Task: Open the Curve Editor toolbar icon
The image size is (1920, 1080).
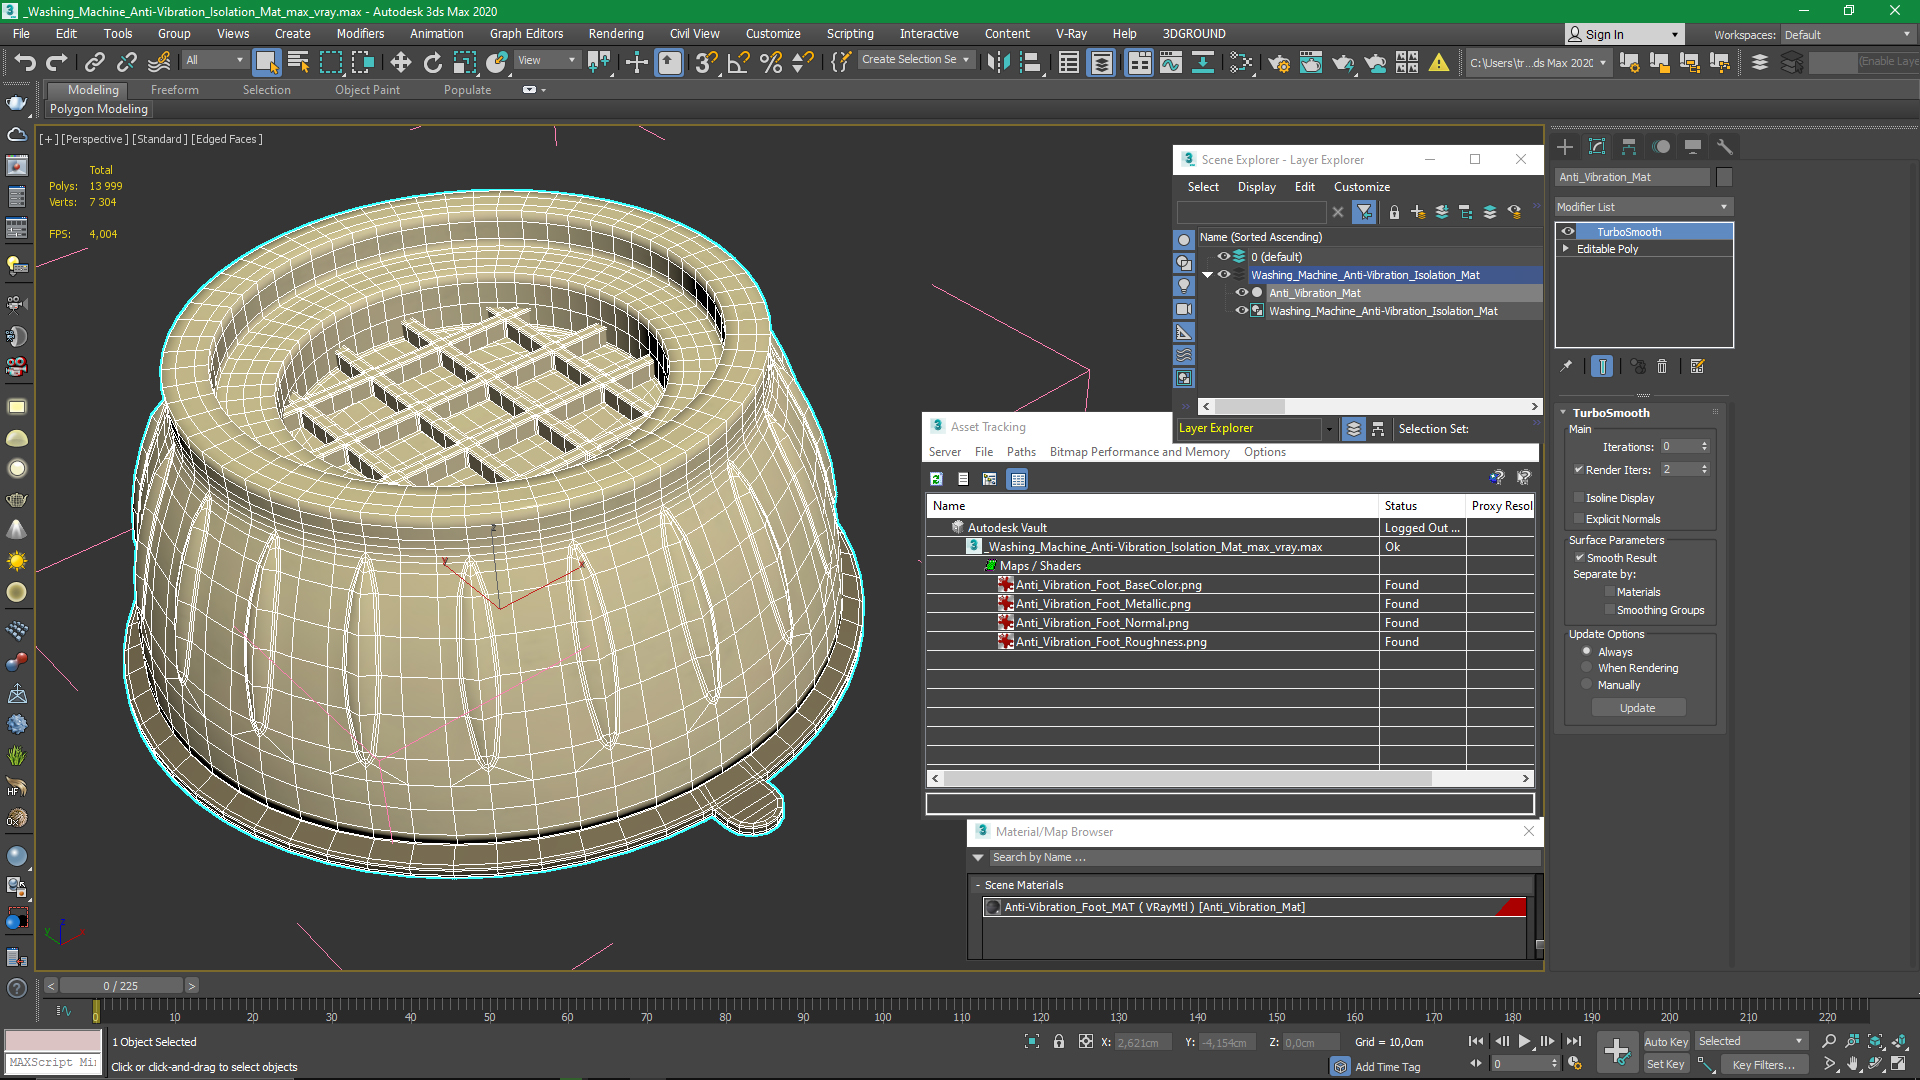Action: tap(1171, 63)
